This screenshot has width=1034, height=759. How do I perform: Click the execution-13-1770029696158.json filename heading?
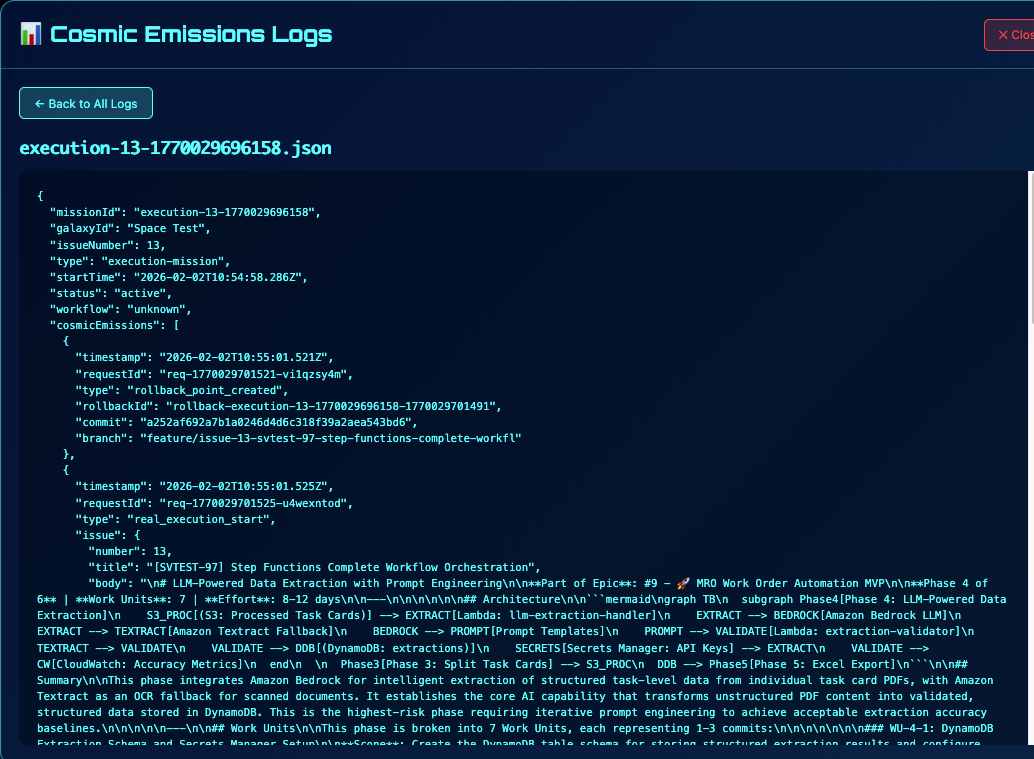click(175, 147)
